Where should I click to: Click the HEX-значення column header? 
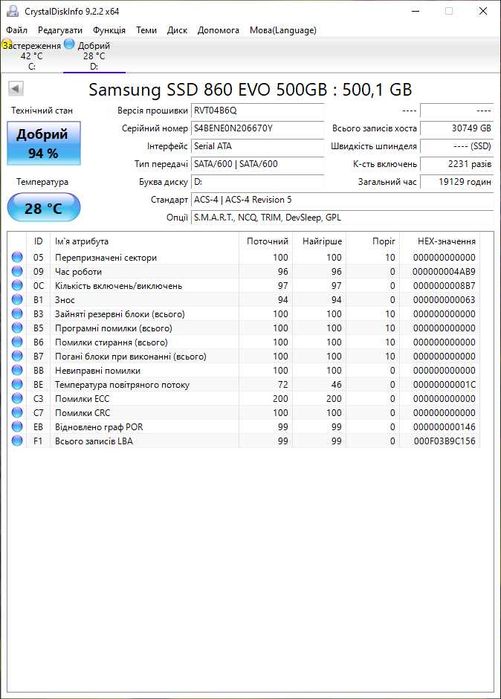click(440, 241)
